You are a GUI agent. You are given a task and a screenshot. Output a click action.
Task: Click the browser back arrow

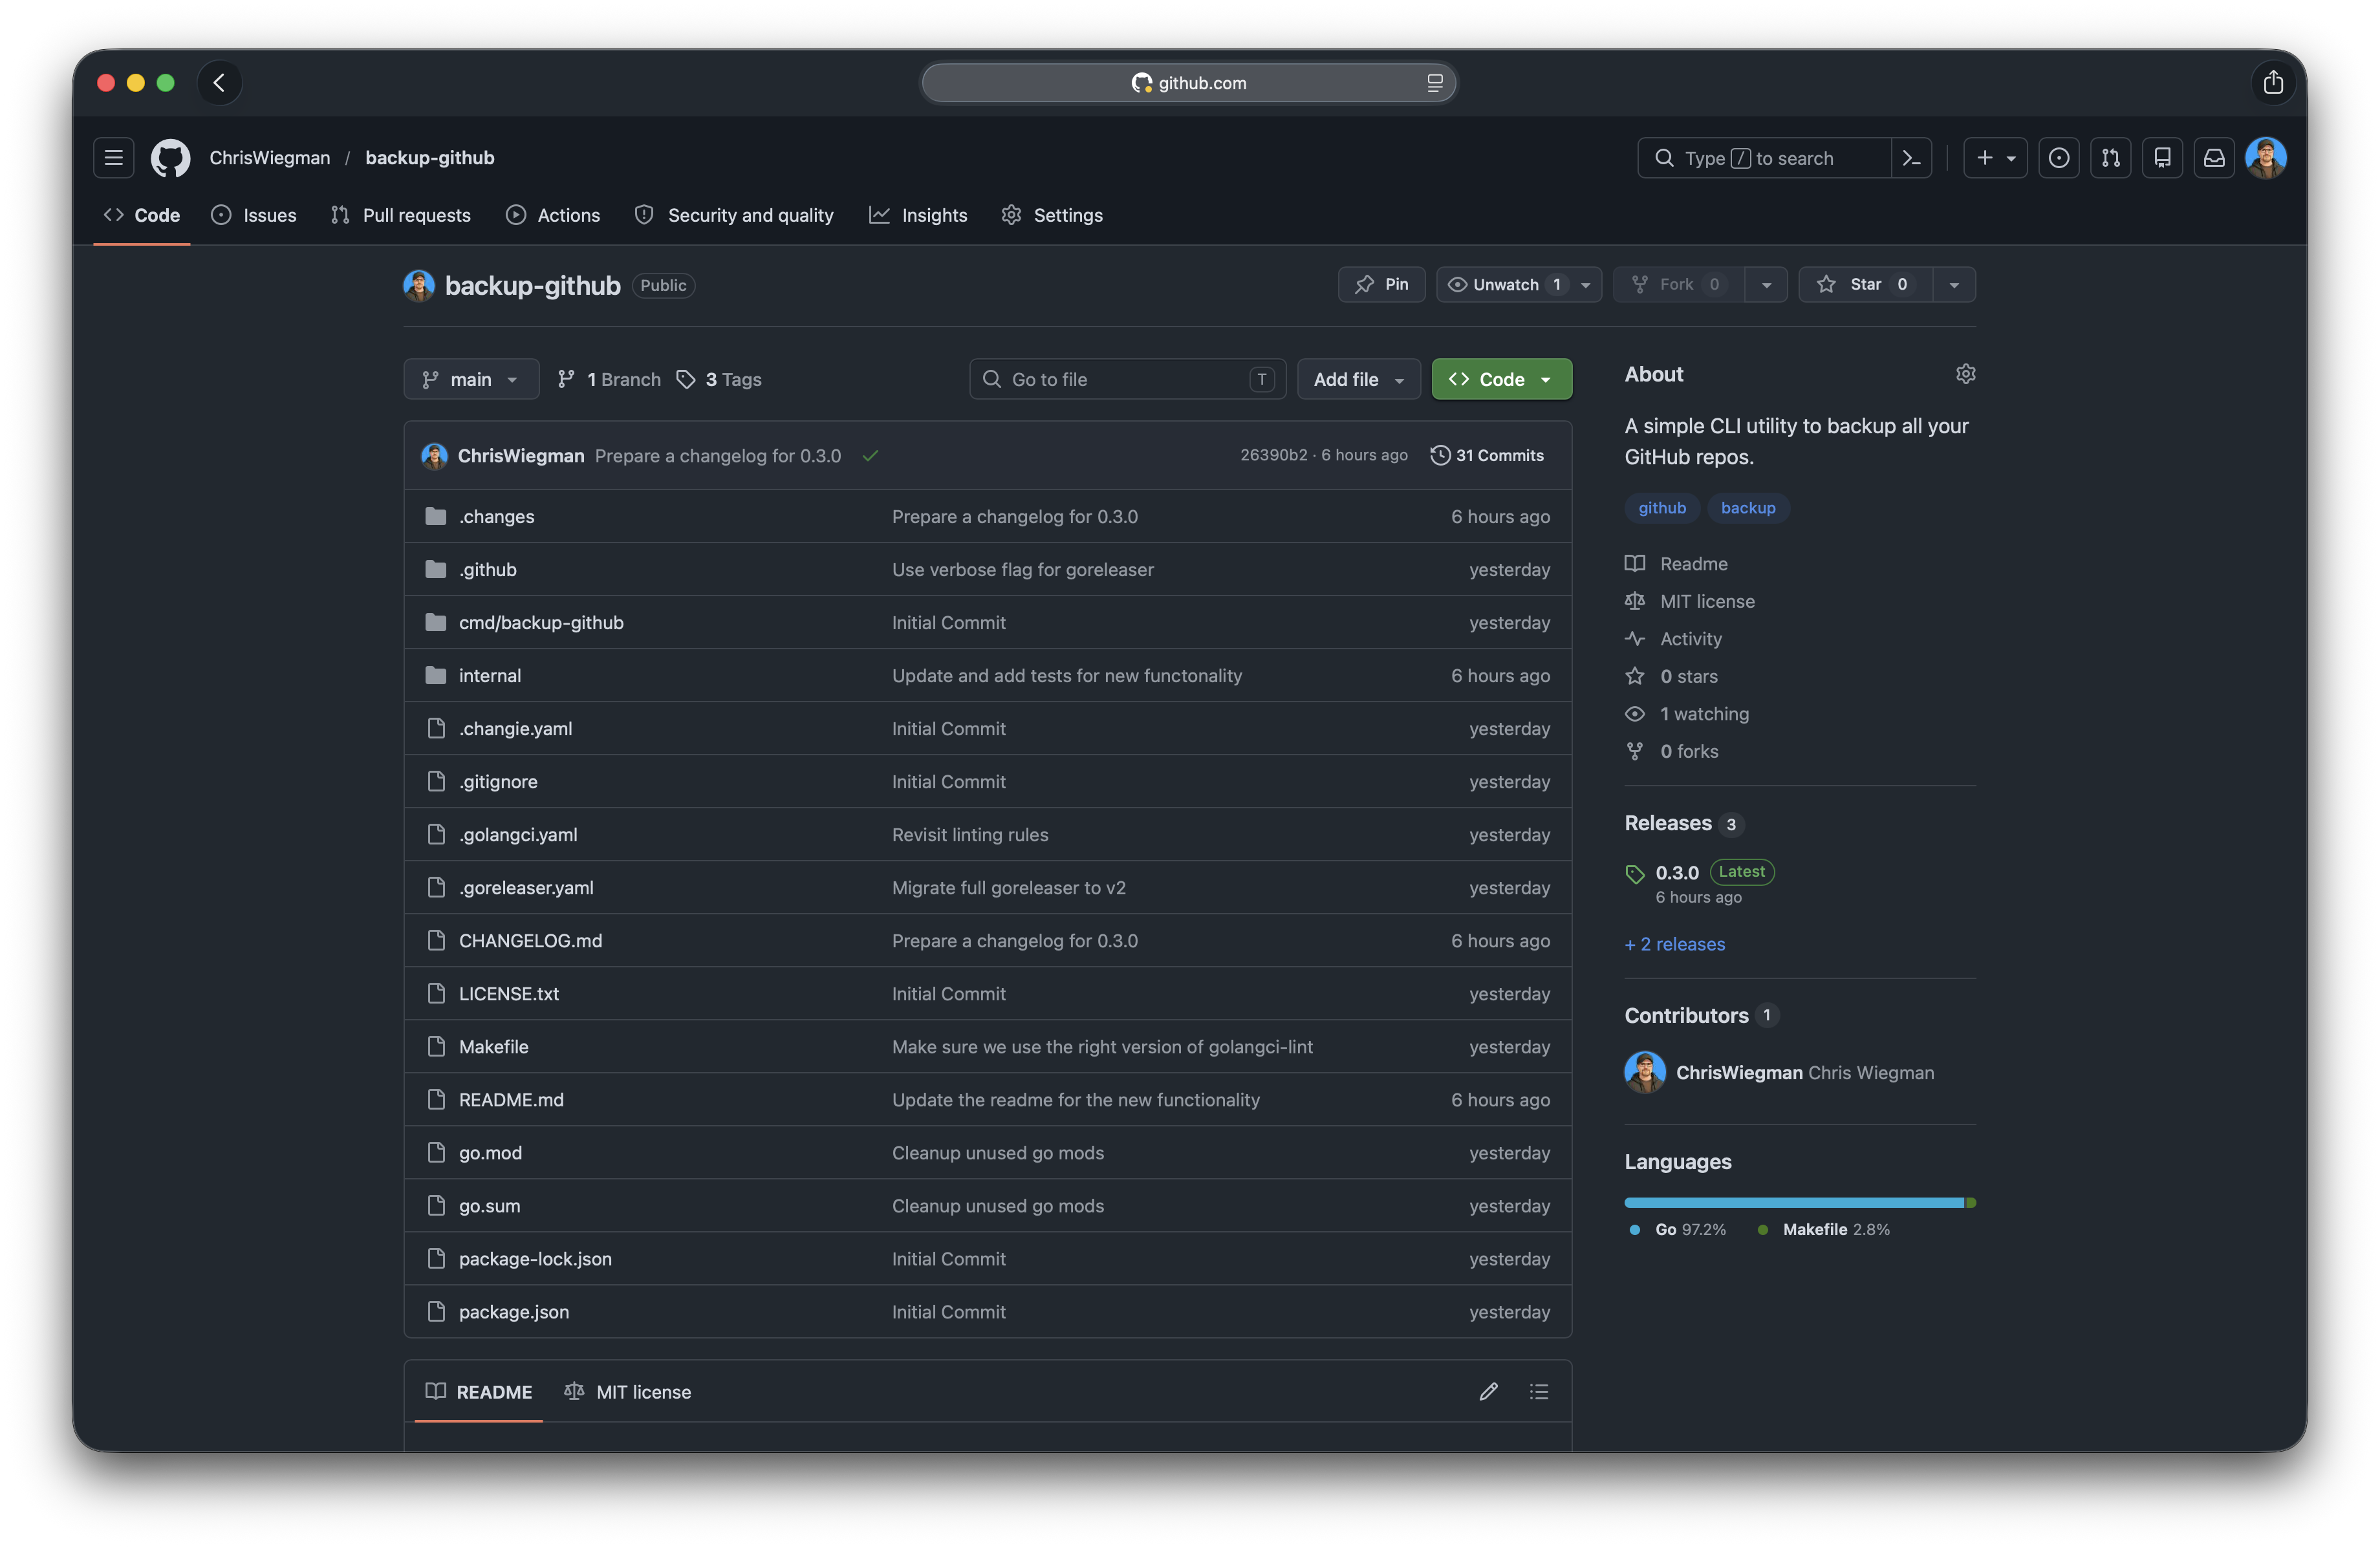(x=219, y=82)
